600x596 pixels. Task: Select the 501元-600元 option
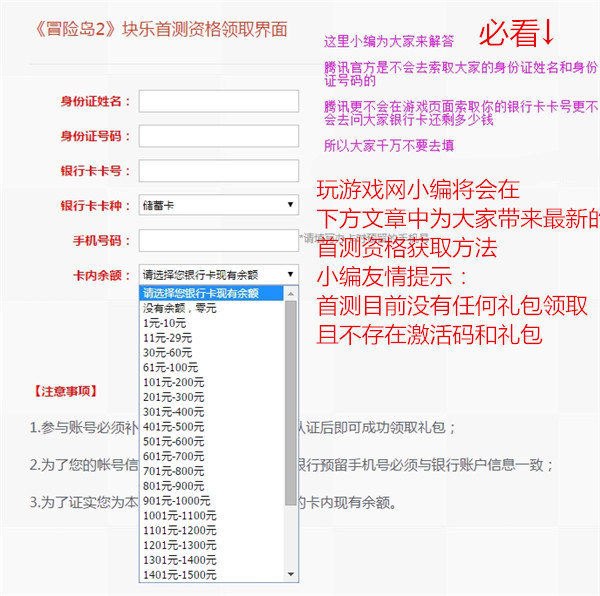[x=212, y=442]
